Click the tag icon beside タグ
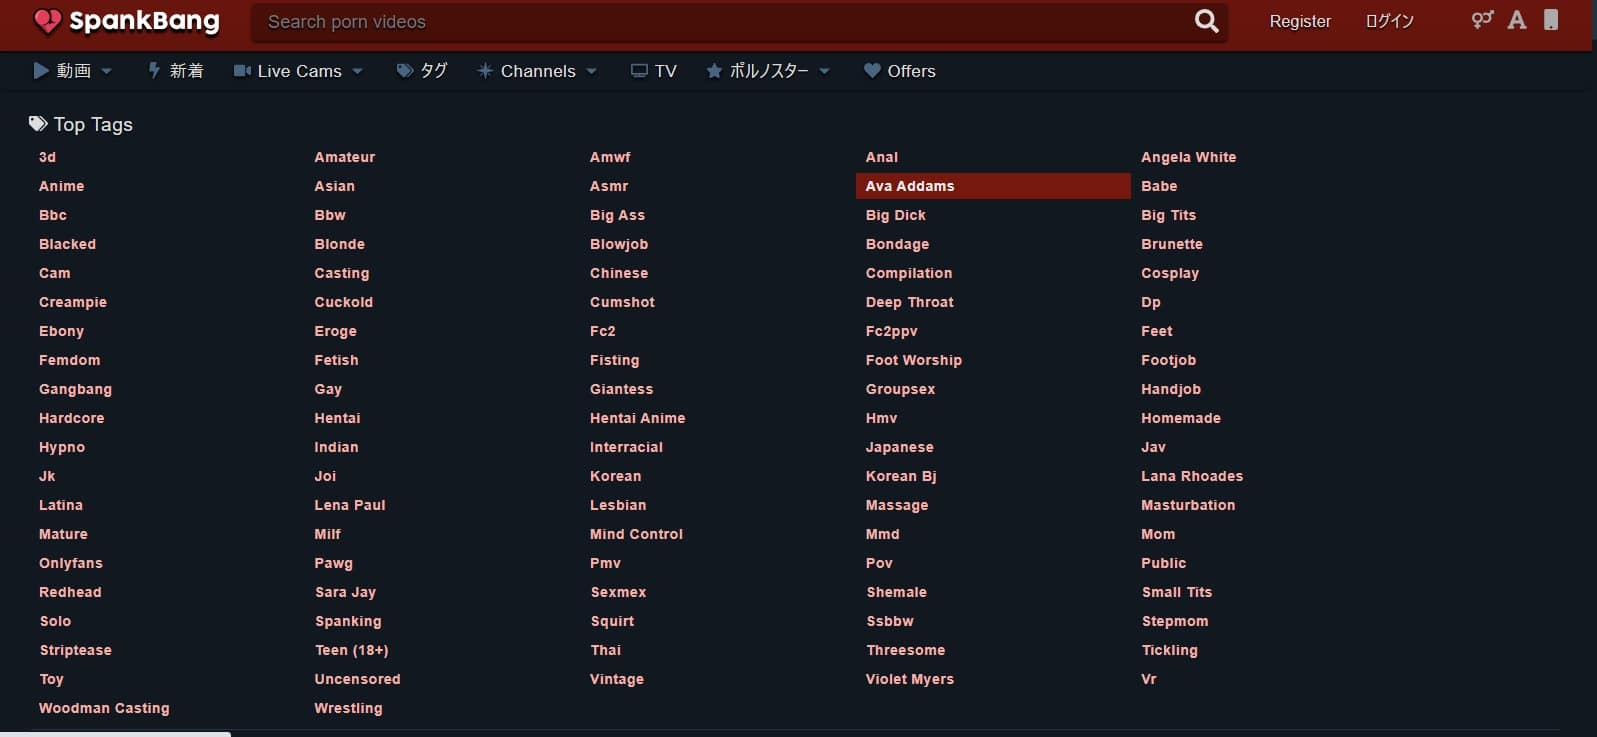The image size is (1597, 737). click(405, 71)
